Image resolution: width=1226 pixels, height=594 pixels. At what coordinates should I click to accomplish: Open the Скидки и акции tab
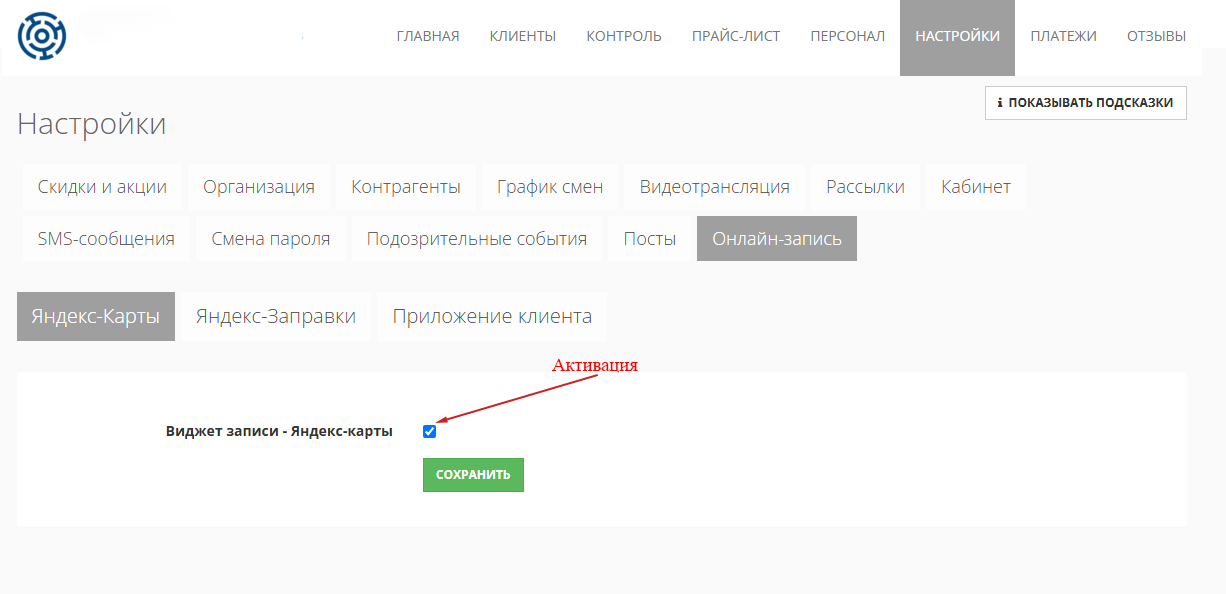click(102, 187)
